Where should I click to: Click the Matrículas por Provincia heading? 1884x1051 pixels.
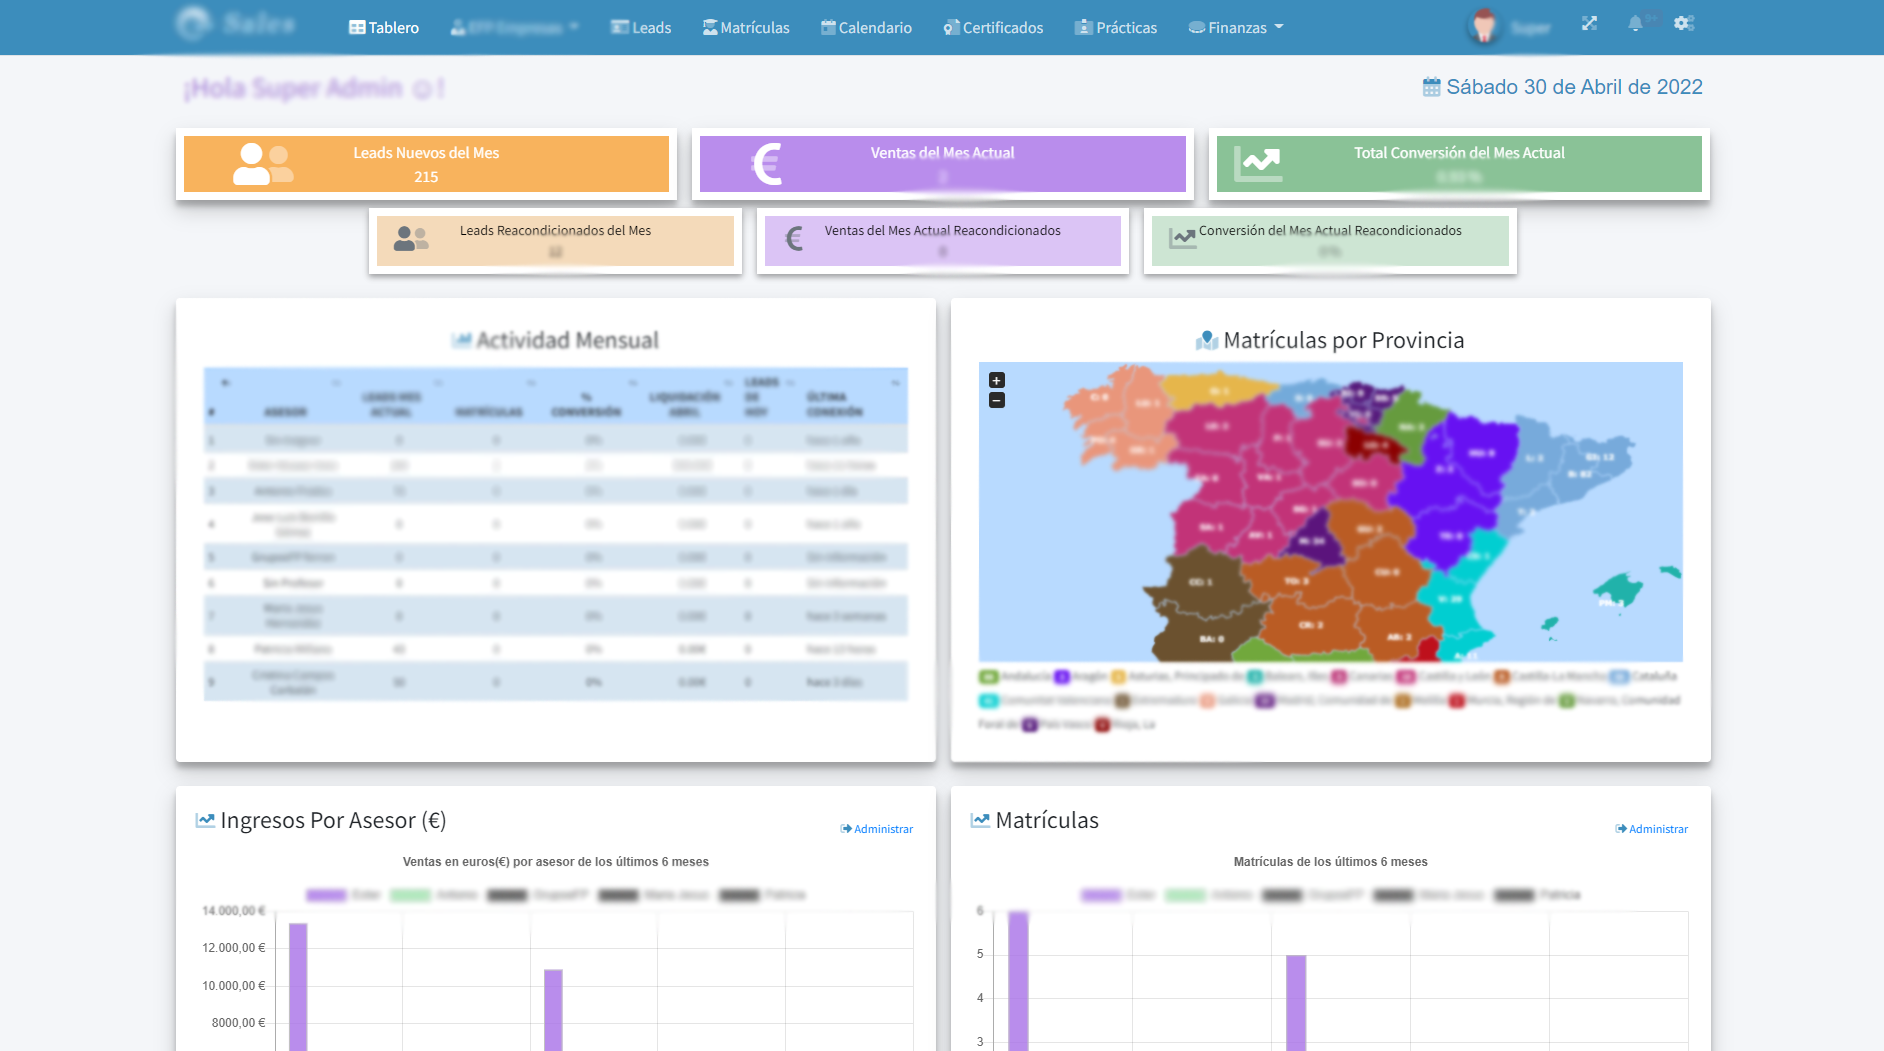coord(1343,340)
